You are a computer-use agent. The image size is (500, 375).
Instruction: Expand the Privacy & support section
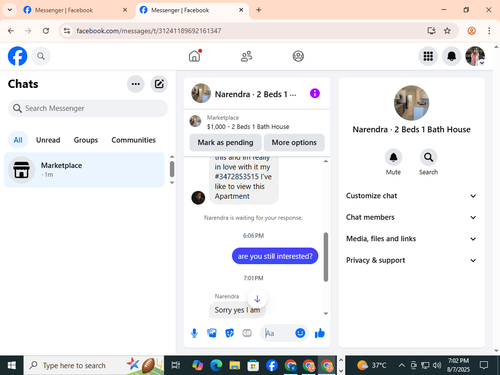[411, 260]
